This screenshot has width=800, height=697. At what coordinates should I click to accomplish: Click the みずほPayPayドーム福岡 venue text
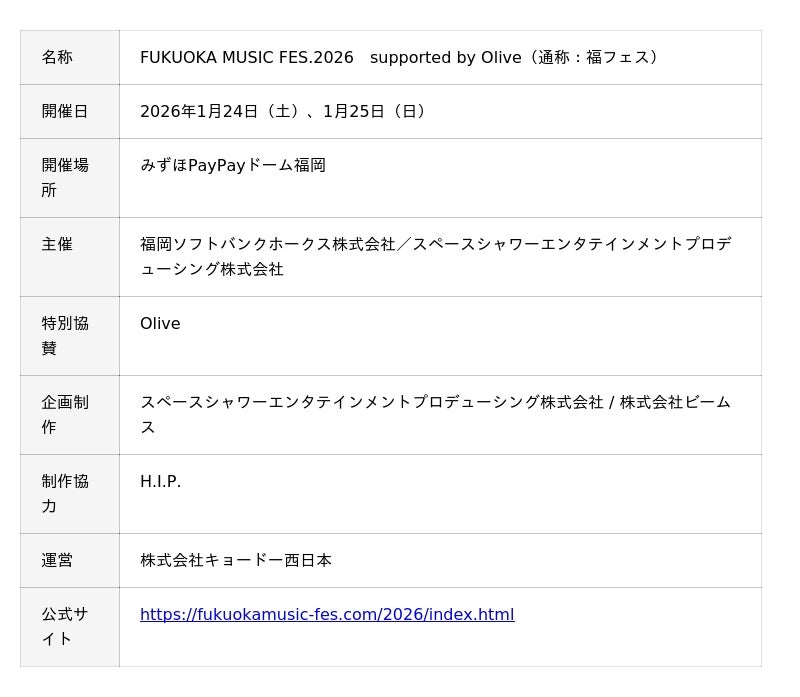pyautogui.click(x=233, y=166)
